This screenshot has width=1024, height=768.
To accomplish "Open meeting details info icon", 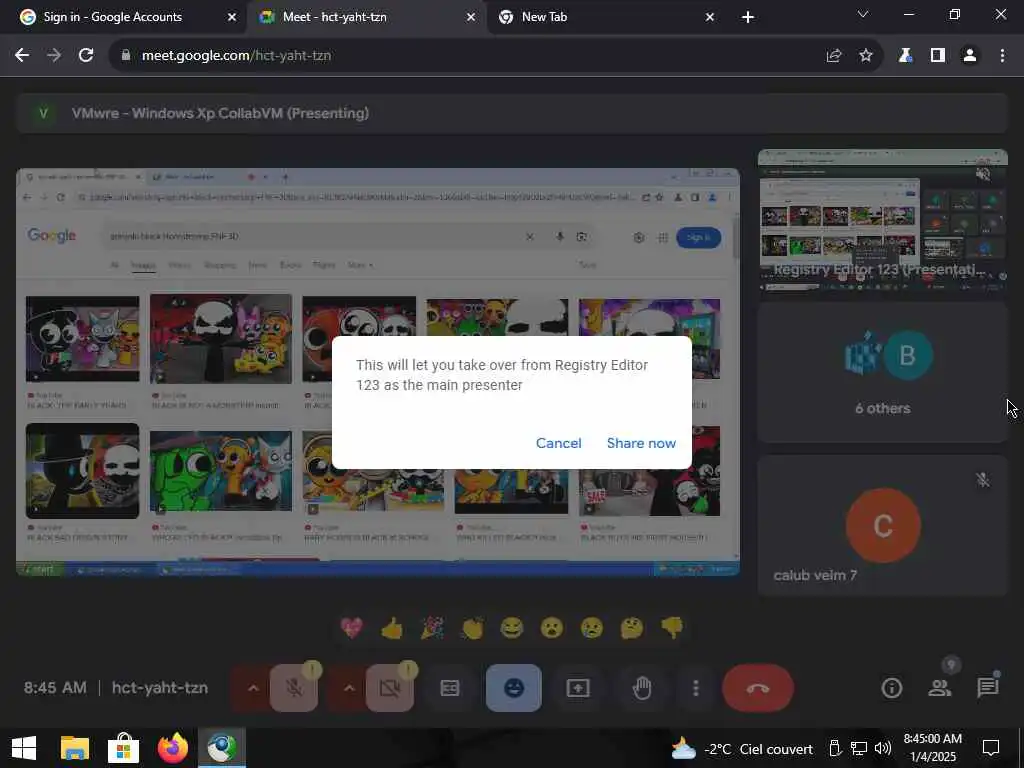I will [x=891, y=688].
